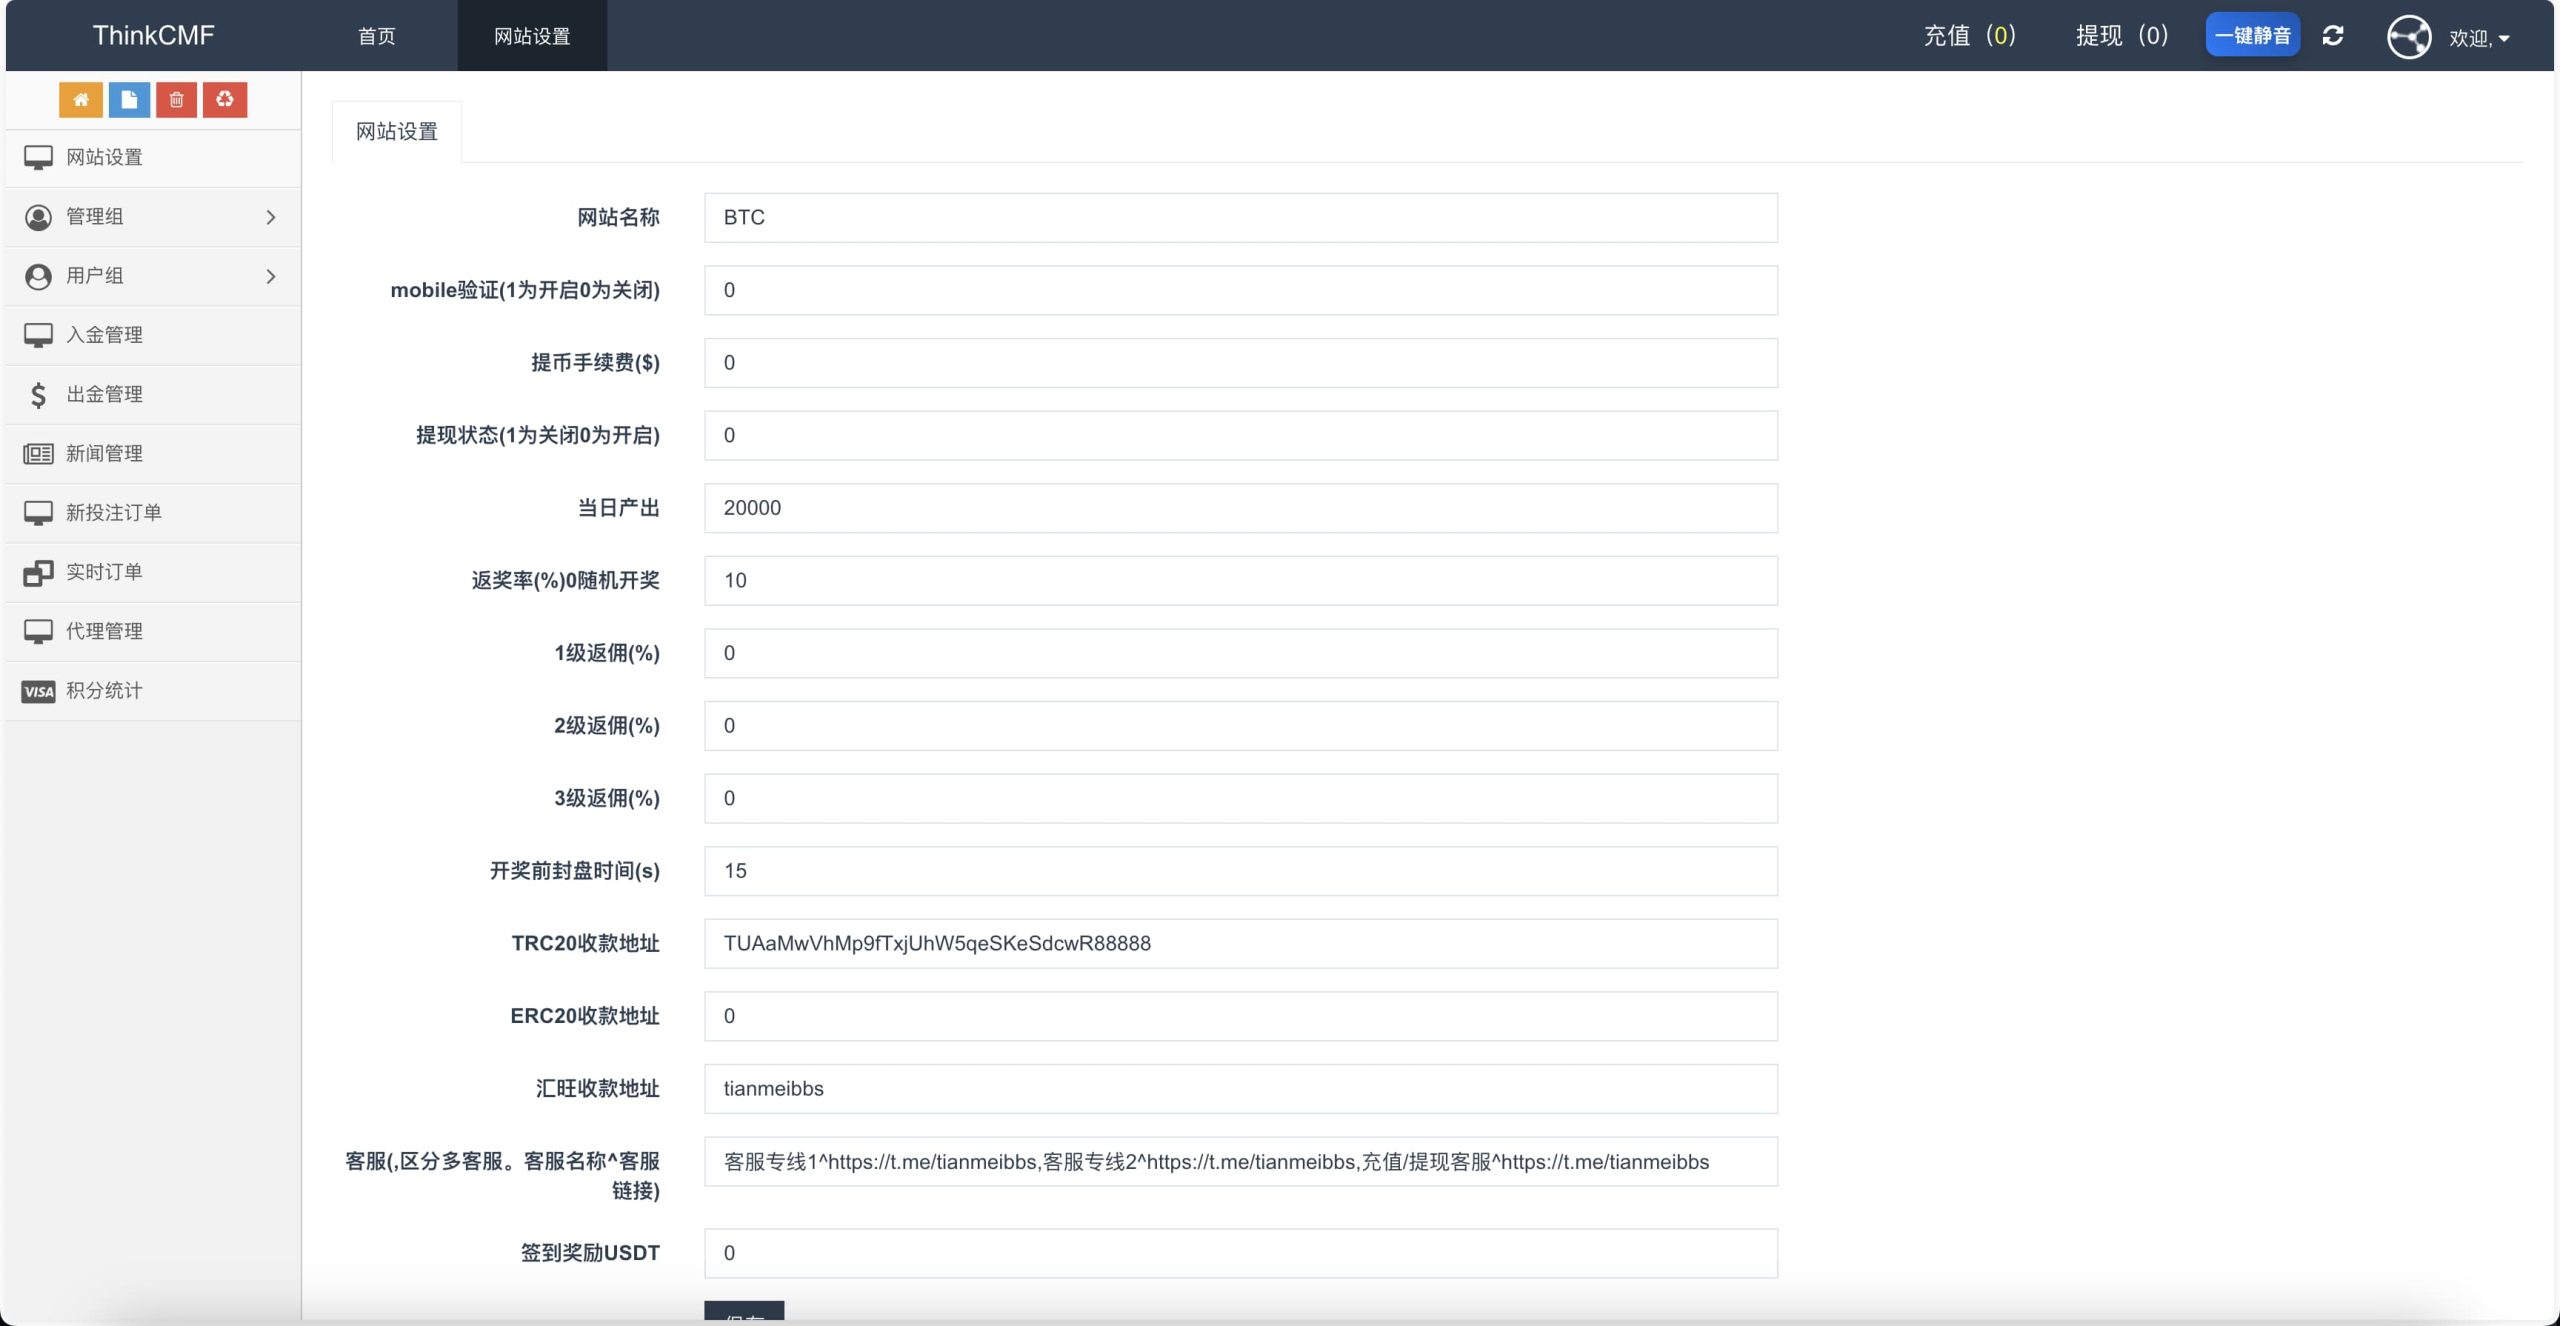
Task: Click the 充值 (0) notification link
Action: [x=1969, y=36]
